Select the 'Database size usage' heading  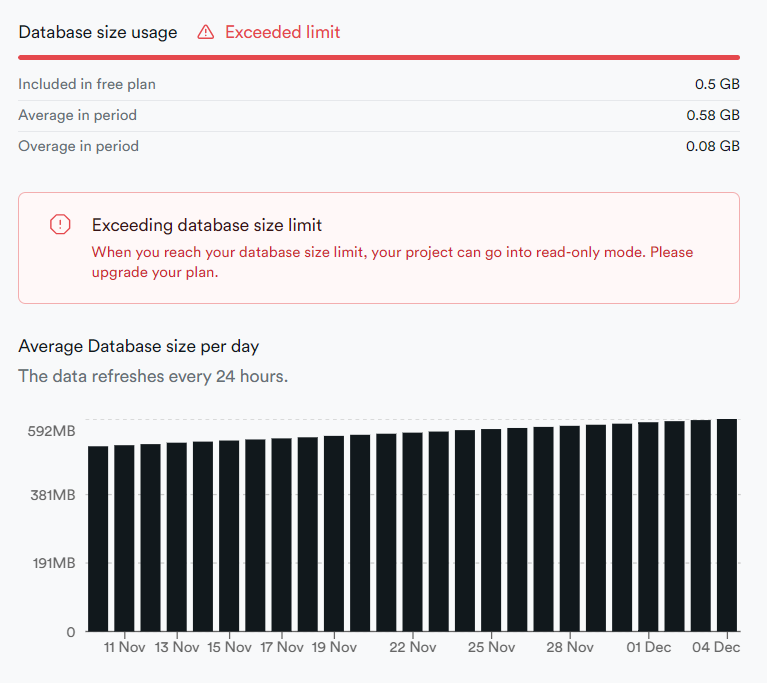pos(98,32)
